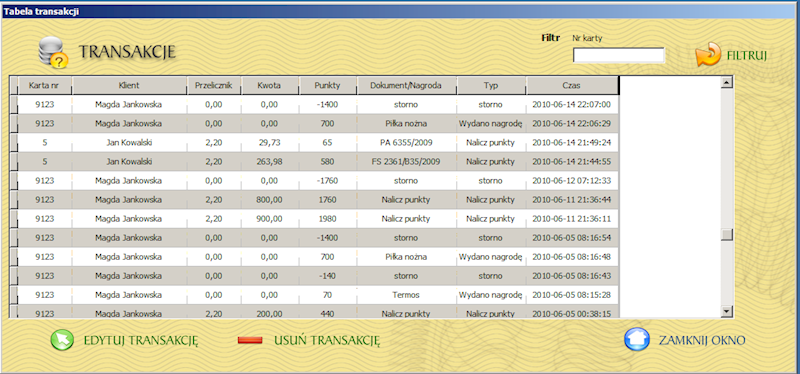Click Wydano nagrodę in Termos row
The width and height of the screenshot is (800, 374).
coord(490,295)
